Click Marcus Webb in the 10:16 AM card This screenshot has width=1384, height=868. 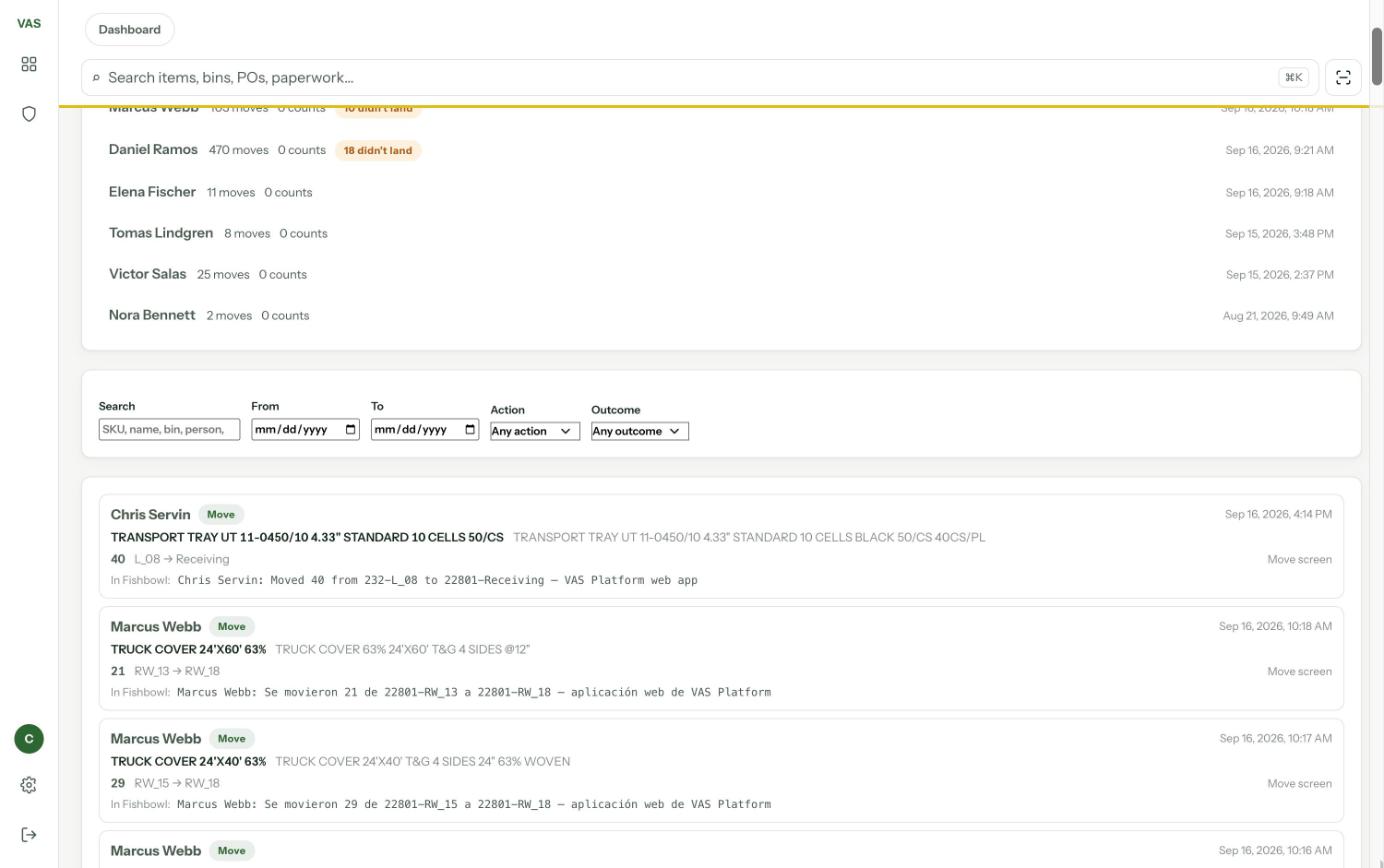click(156, 850)
